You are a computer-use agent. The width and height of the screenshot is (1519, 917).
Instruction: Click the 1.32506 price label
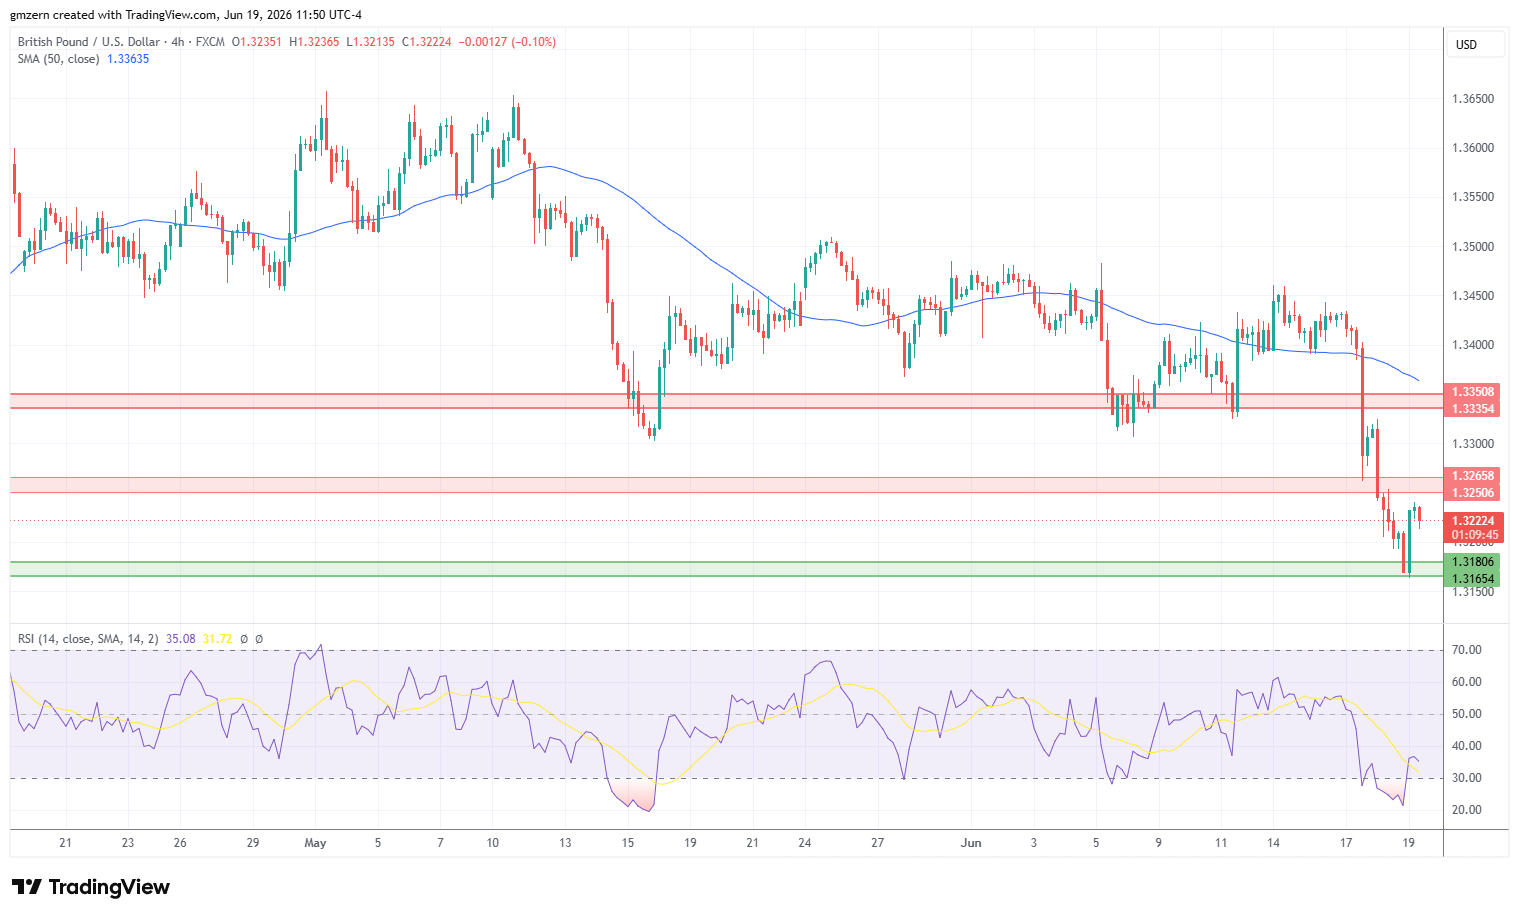point(1473,493)
